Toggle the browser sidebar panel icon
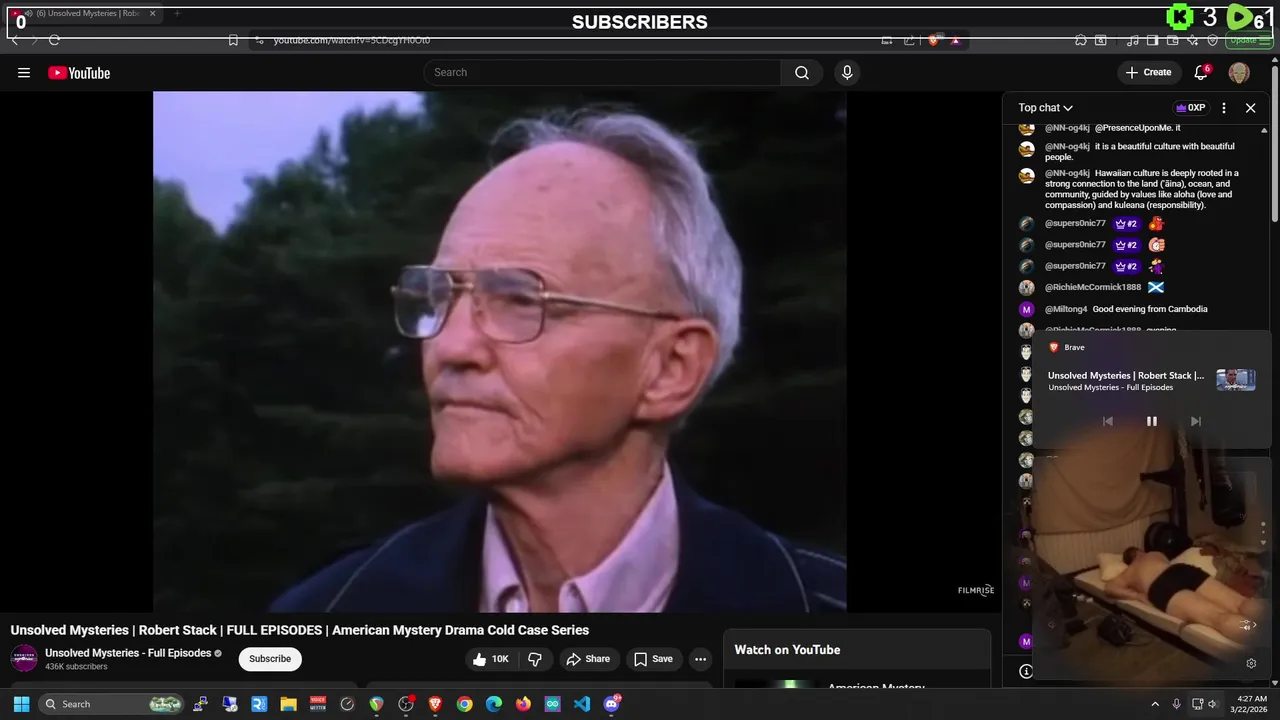 [x=1152, y=40]
